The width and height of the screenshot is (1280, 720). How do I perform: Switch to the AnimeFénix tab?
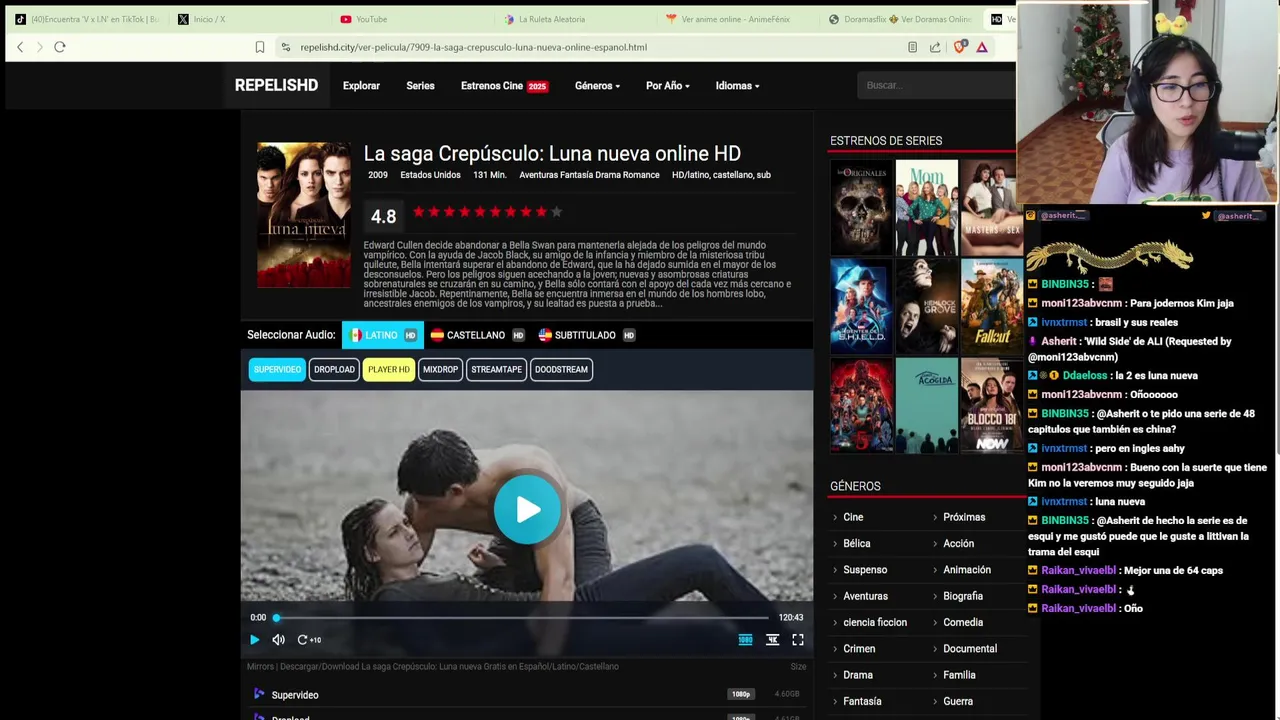point(738,19)
